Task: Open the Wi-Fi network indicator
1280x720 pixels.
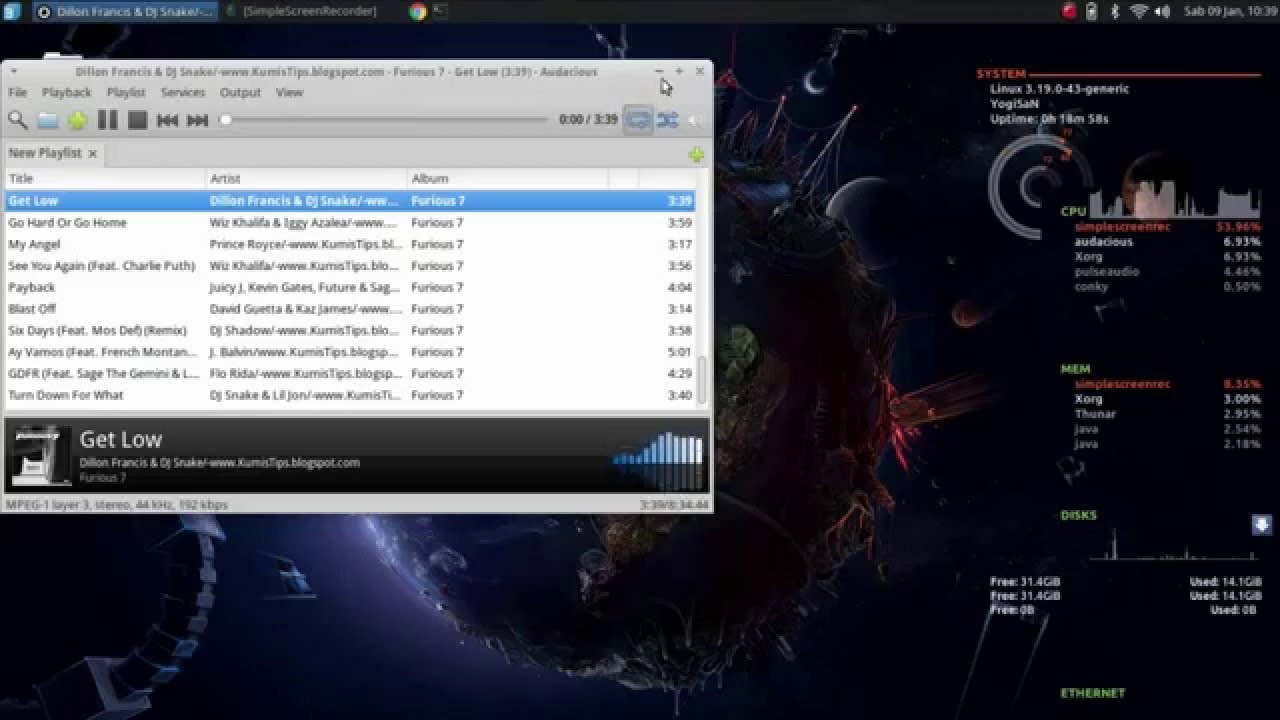Action: click(1139, 11)
